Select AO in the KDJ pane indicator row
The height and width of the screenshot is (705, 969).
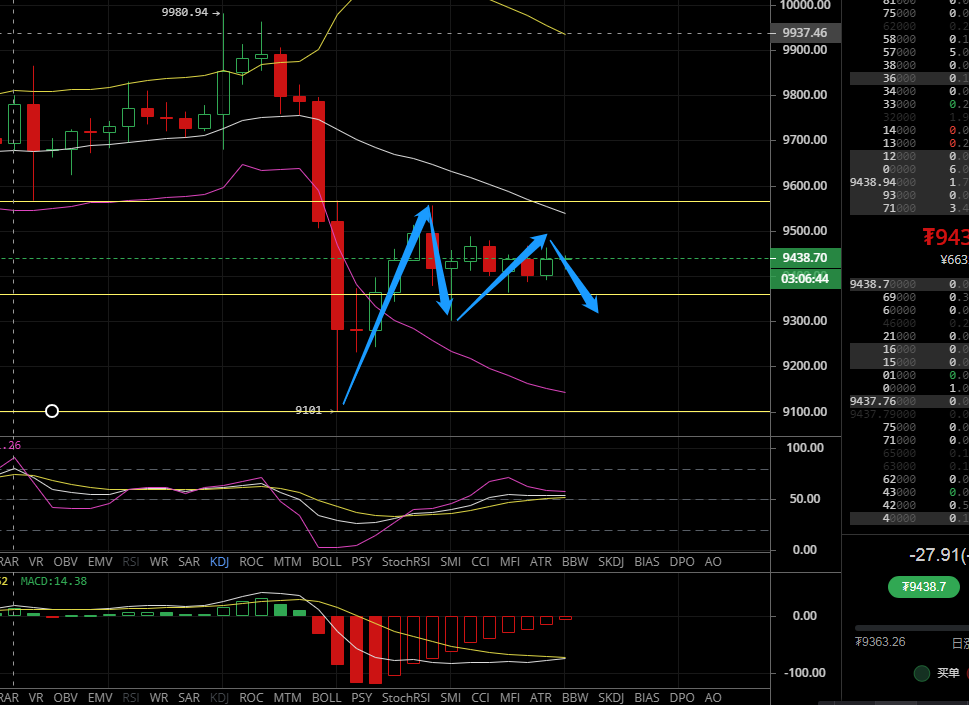[713, 562]
